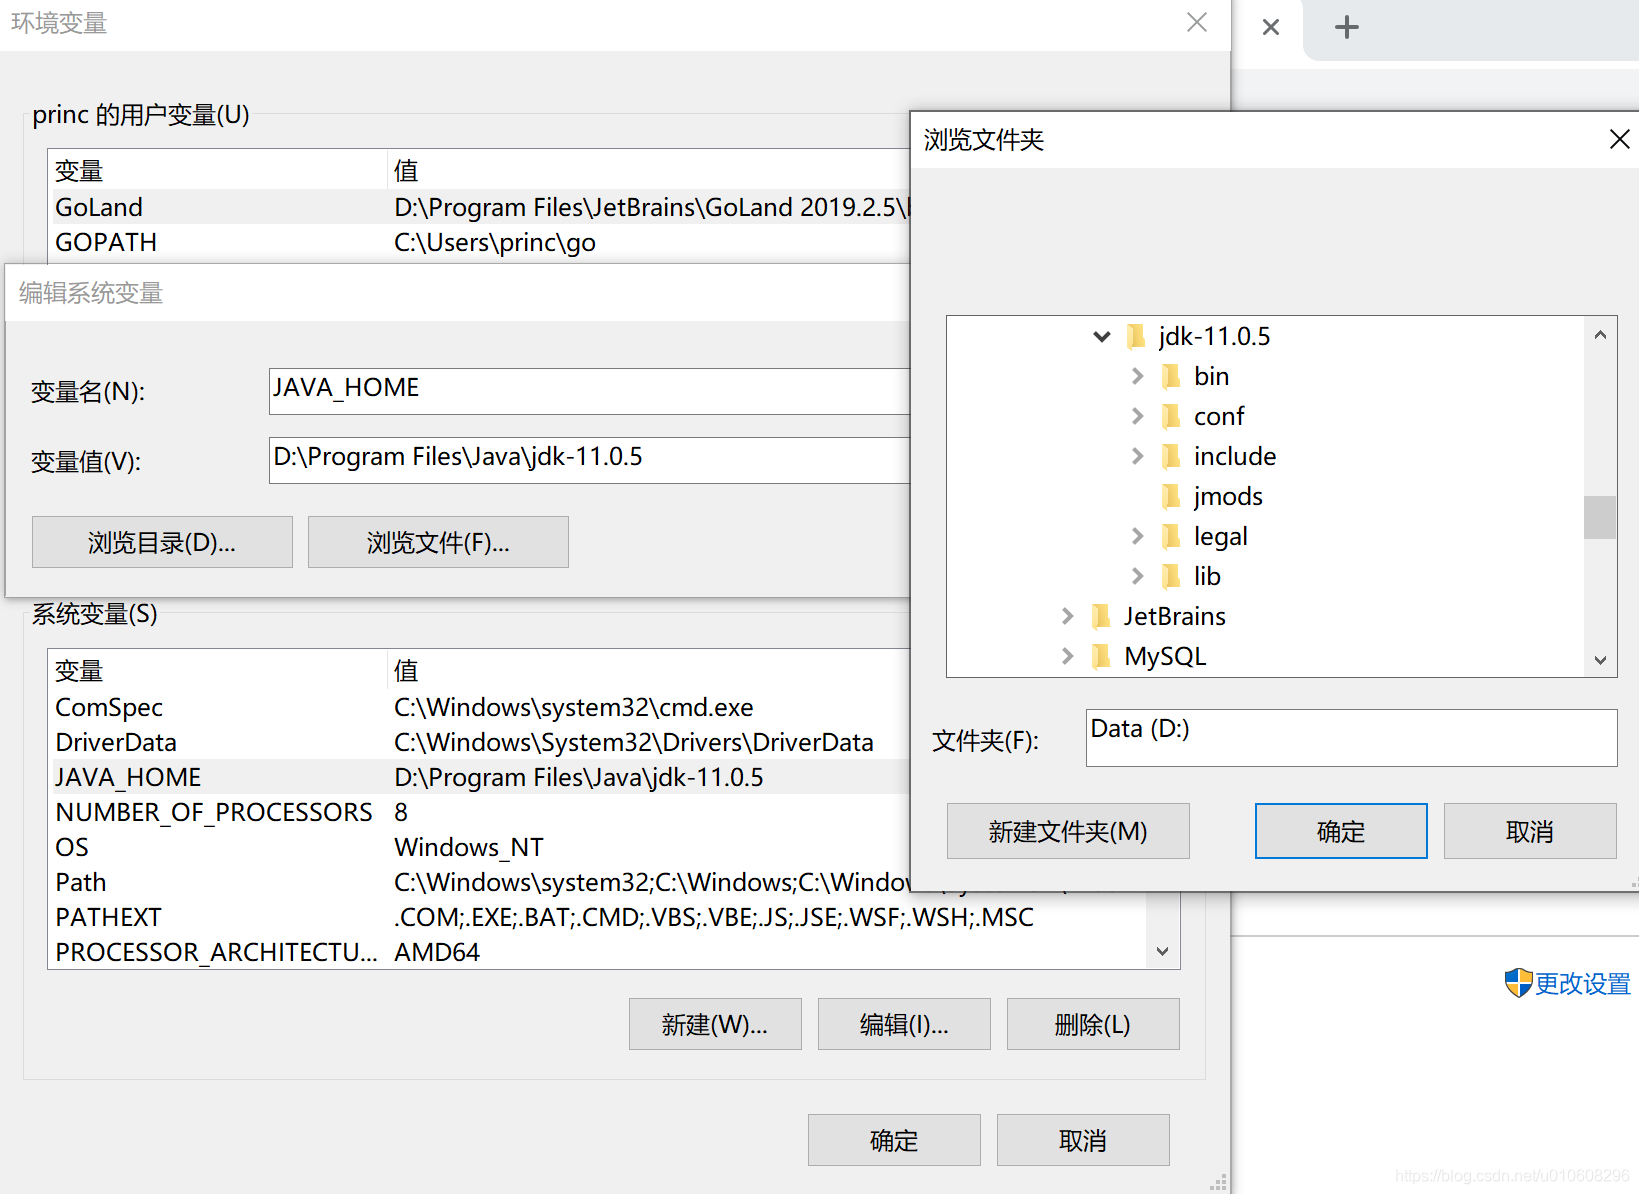
Task: Click 新建(W)... for system variables
Action: click(x=715, y=1024)
